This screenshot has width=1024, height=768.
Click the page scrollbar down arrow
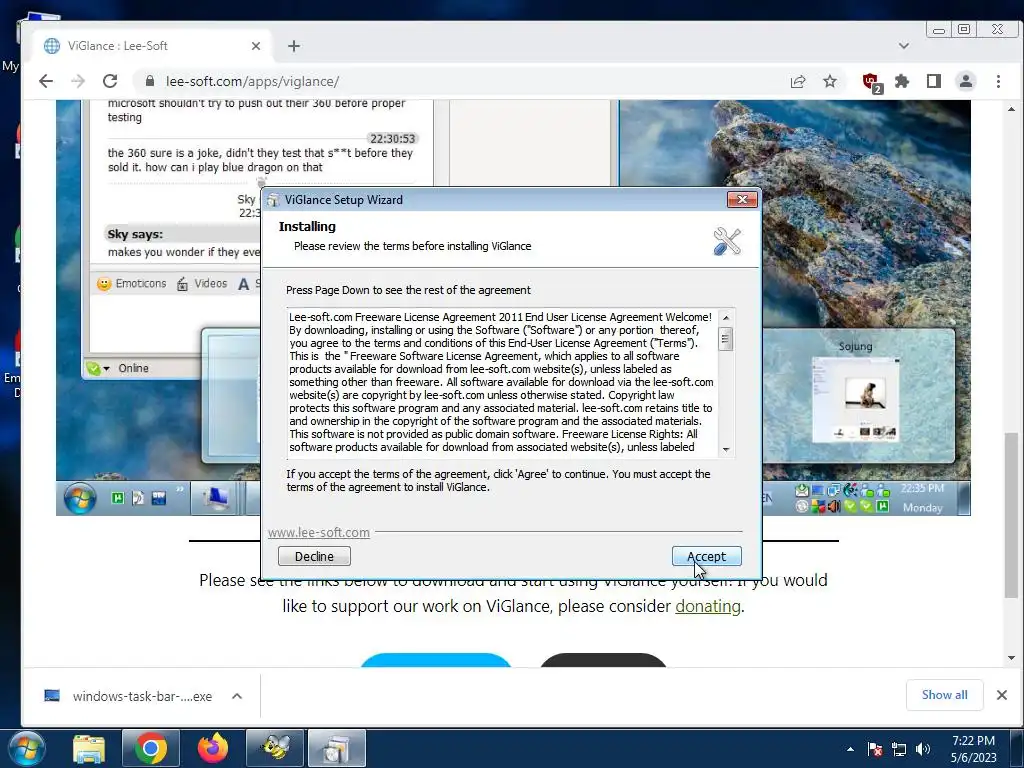click(1012, 658)
